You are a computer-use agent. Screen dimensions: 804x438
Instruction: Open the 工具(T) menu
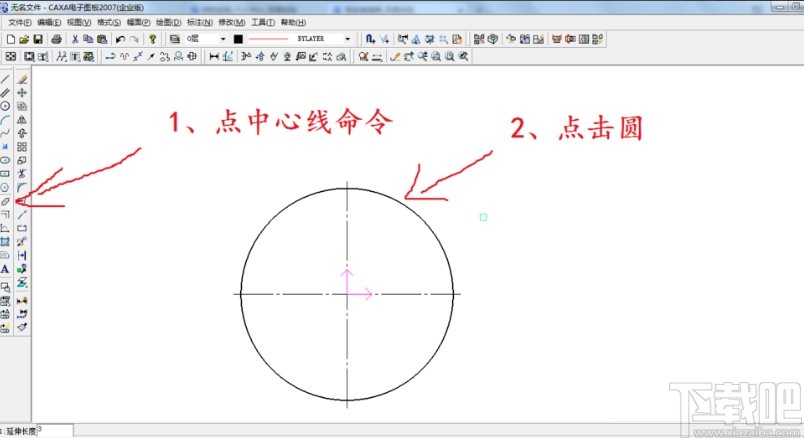pyautogui.click(x=263, y=23)
